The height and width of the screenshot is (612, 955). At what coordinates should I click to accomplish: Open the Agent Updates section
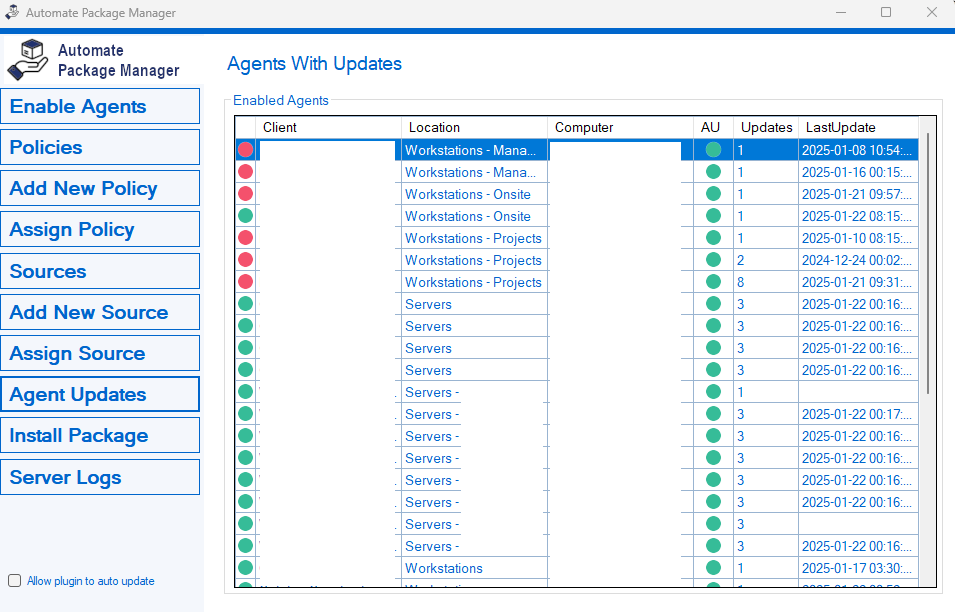(100, 395)
